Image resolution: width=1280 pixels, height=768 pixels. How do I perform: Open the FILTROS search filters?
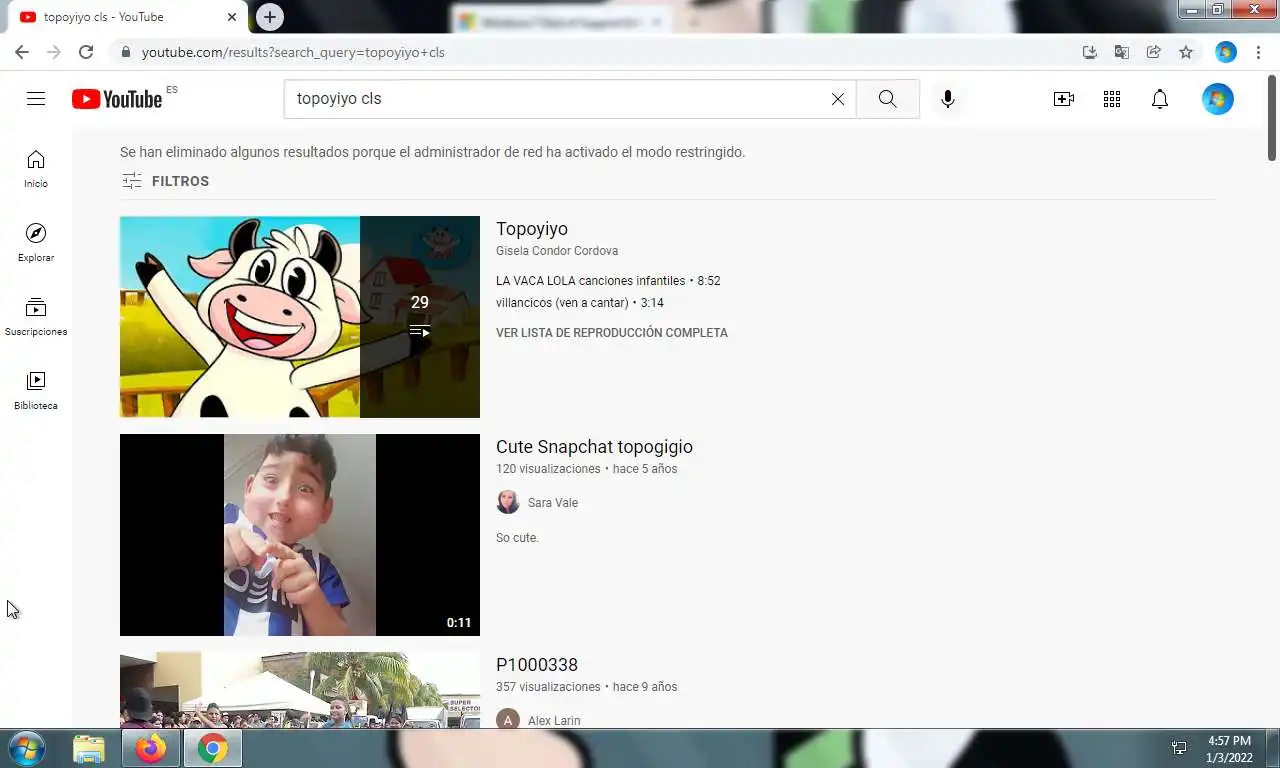tap(166, 181)
